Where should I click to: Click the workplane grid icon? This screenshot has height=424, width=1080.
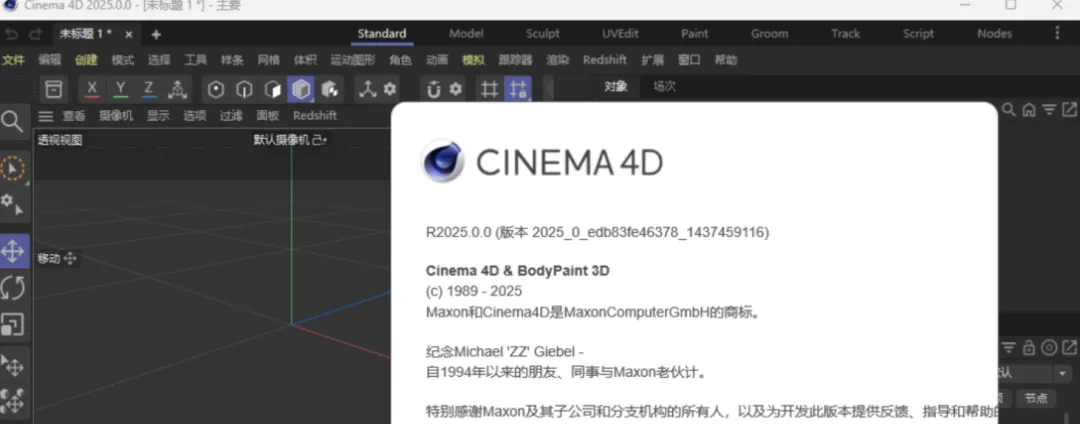[489, 89]
